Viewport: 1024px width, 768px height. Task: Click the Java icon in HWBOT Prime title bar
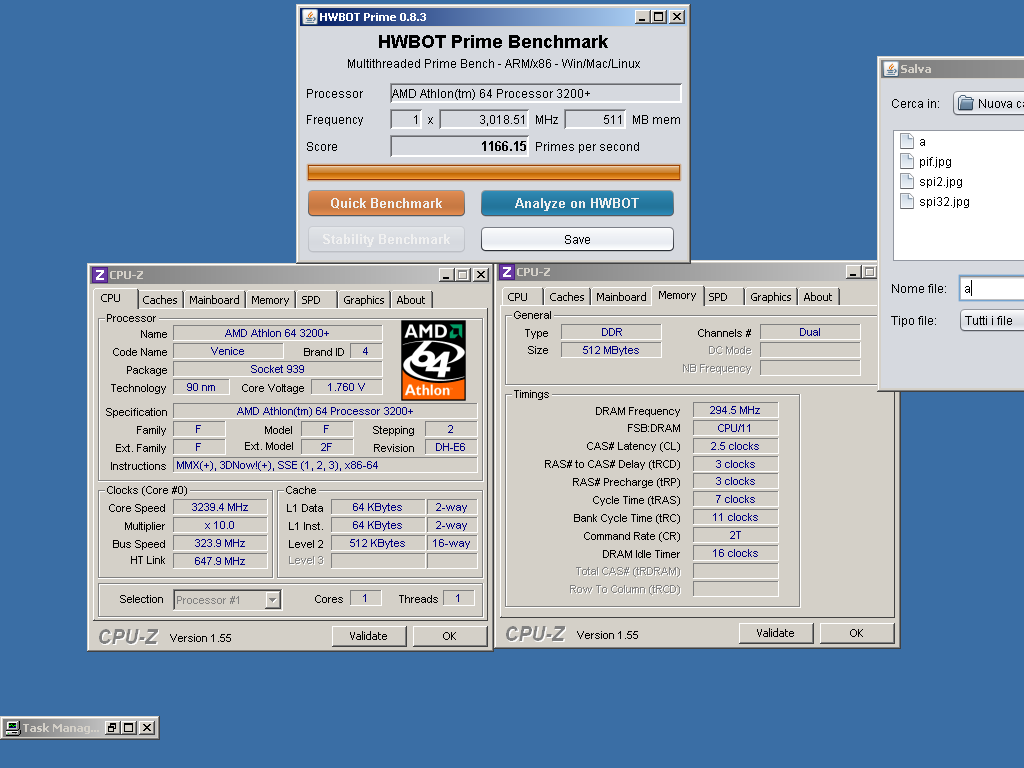click(310, 17)
